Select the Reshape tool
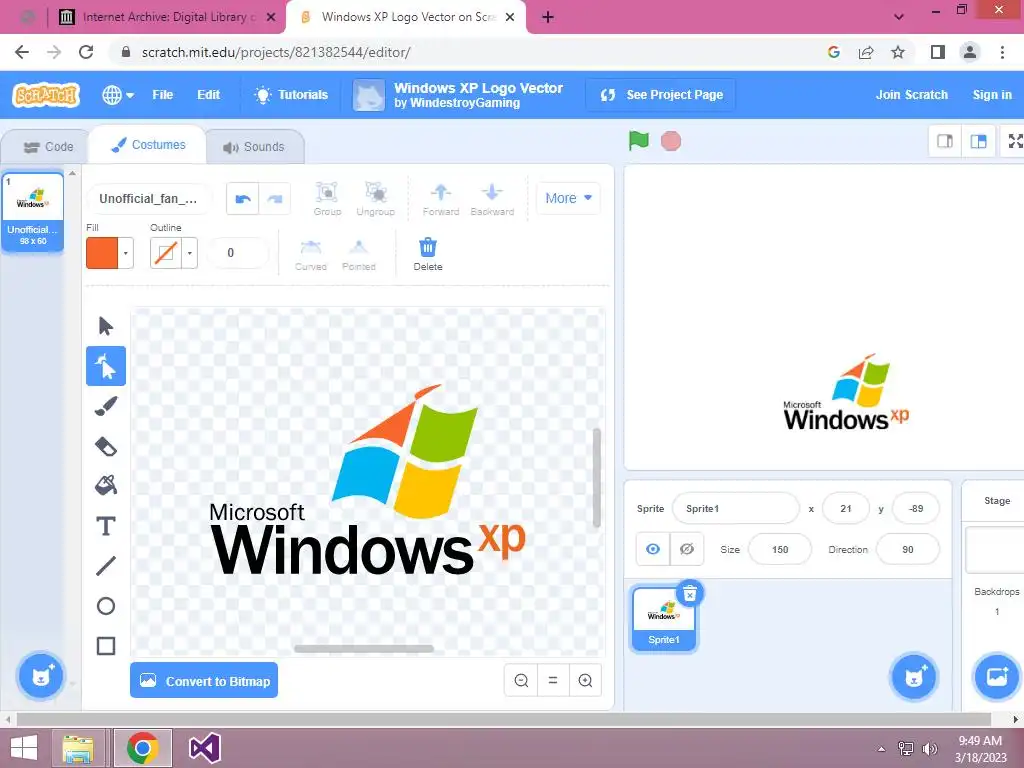This screenshot has width=1024, height=768. [x=105, y=366]
